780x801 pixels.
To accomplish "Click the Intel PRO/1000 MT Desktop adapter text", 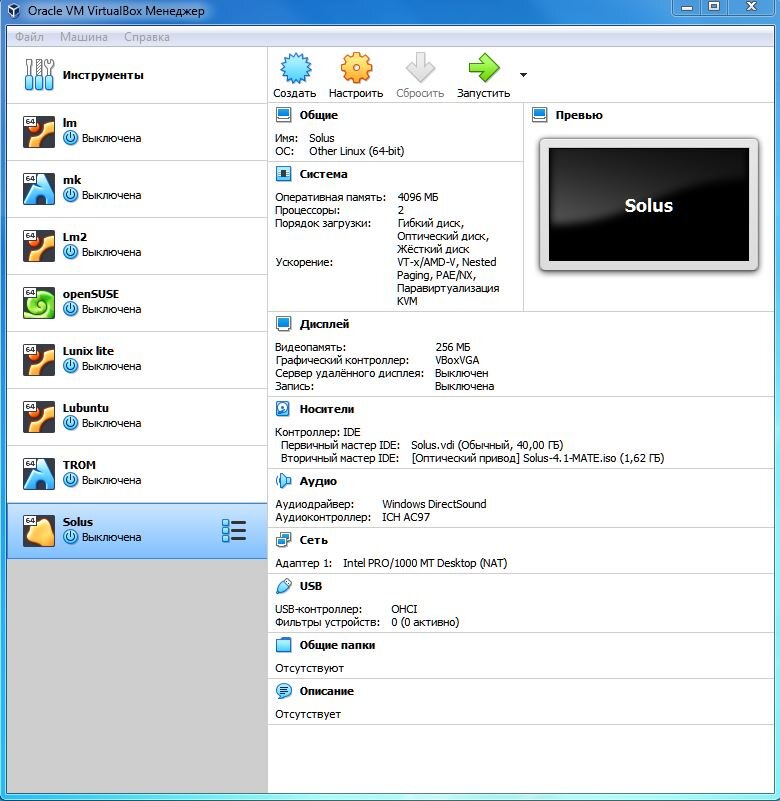I will tap(425, 563).
